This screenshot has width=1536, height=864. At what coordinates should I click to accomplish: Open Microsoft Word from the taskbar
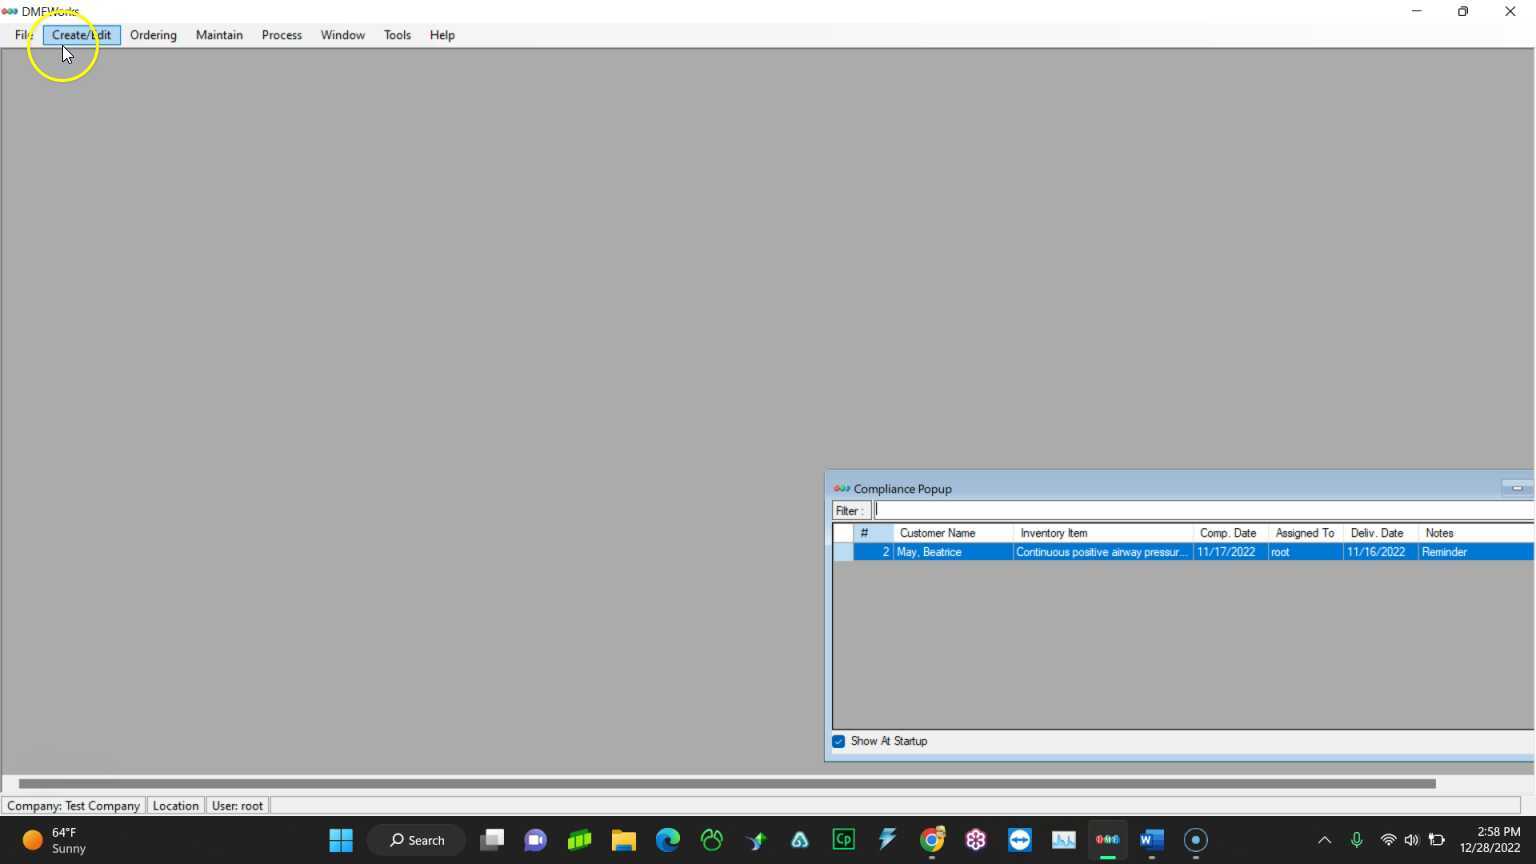(1151, 840)
